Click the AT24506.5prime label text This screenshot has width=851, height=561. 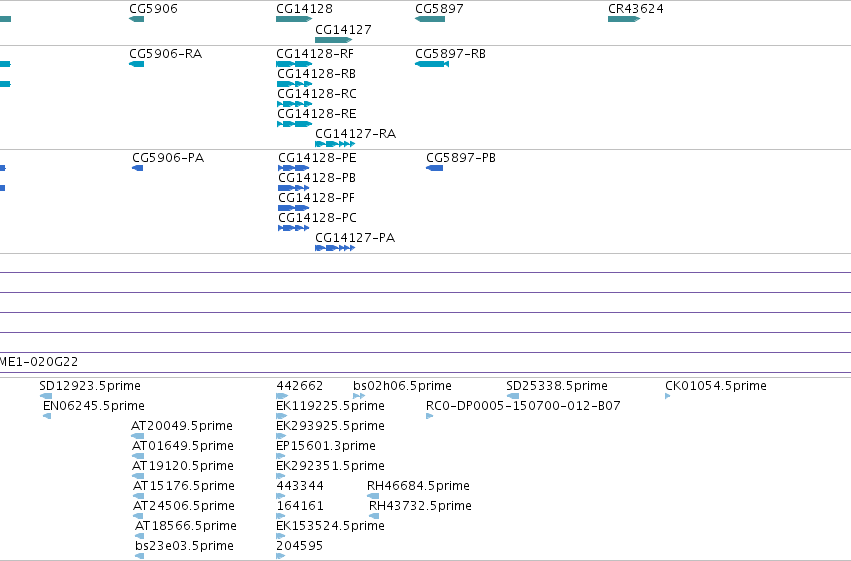(184, 506)
